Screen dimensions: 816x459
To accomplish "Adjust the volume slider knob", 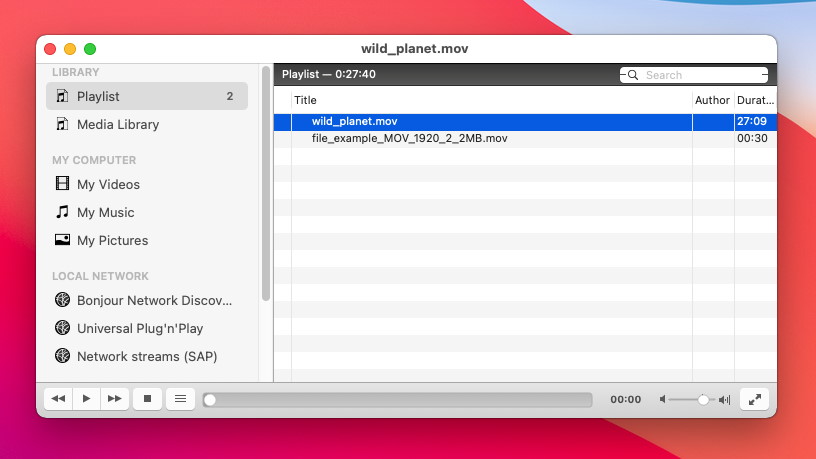I will tap(703, 400).
